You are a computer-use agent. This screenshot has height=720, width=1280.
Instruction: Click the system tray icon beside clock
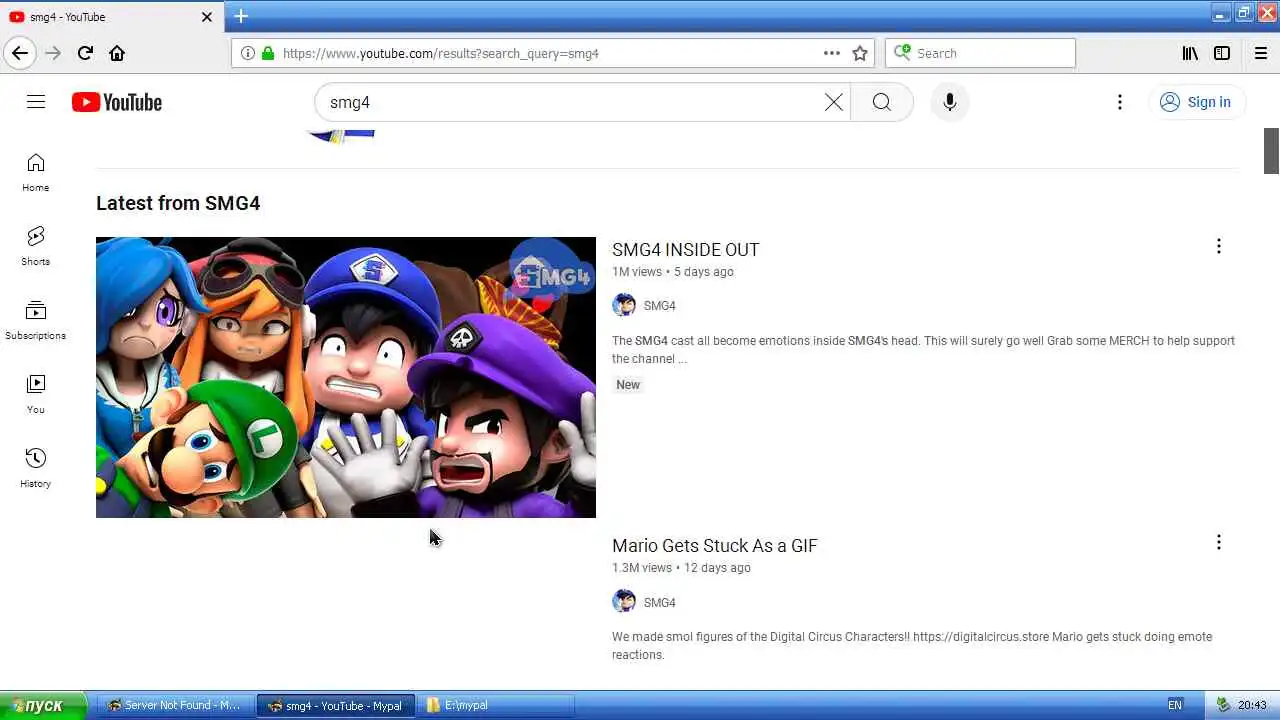1222,705
